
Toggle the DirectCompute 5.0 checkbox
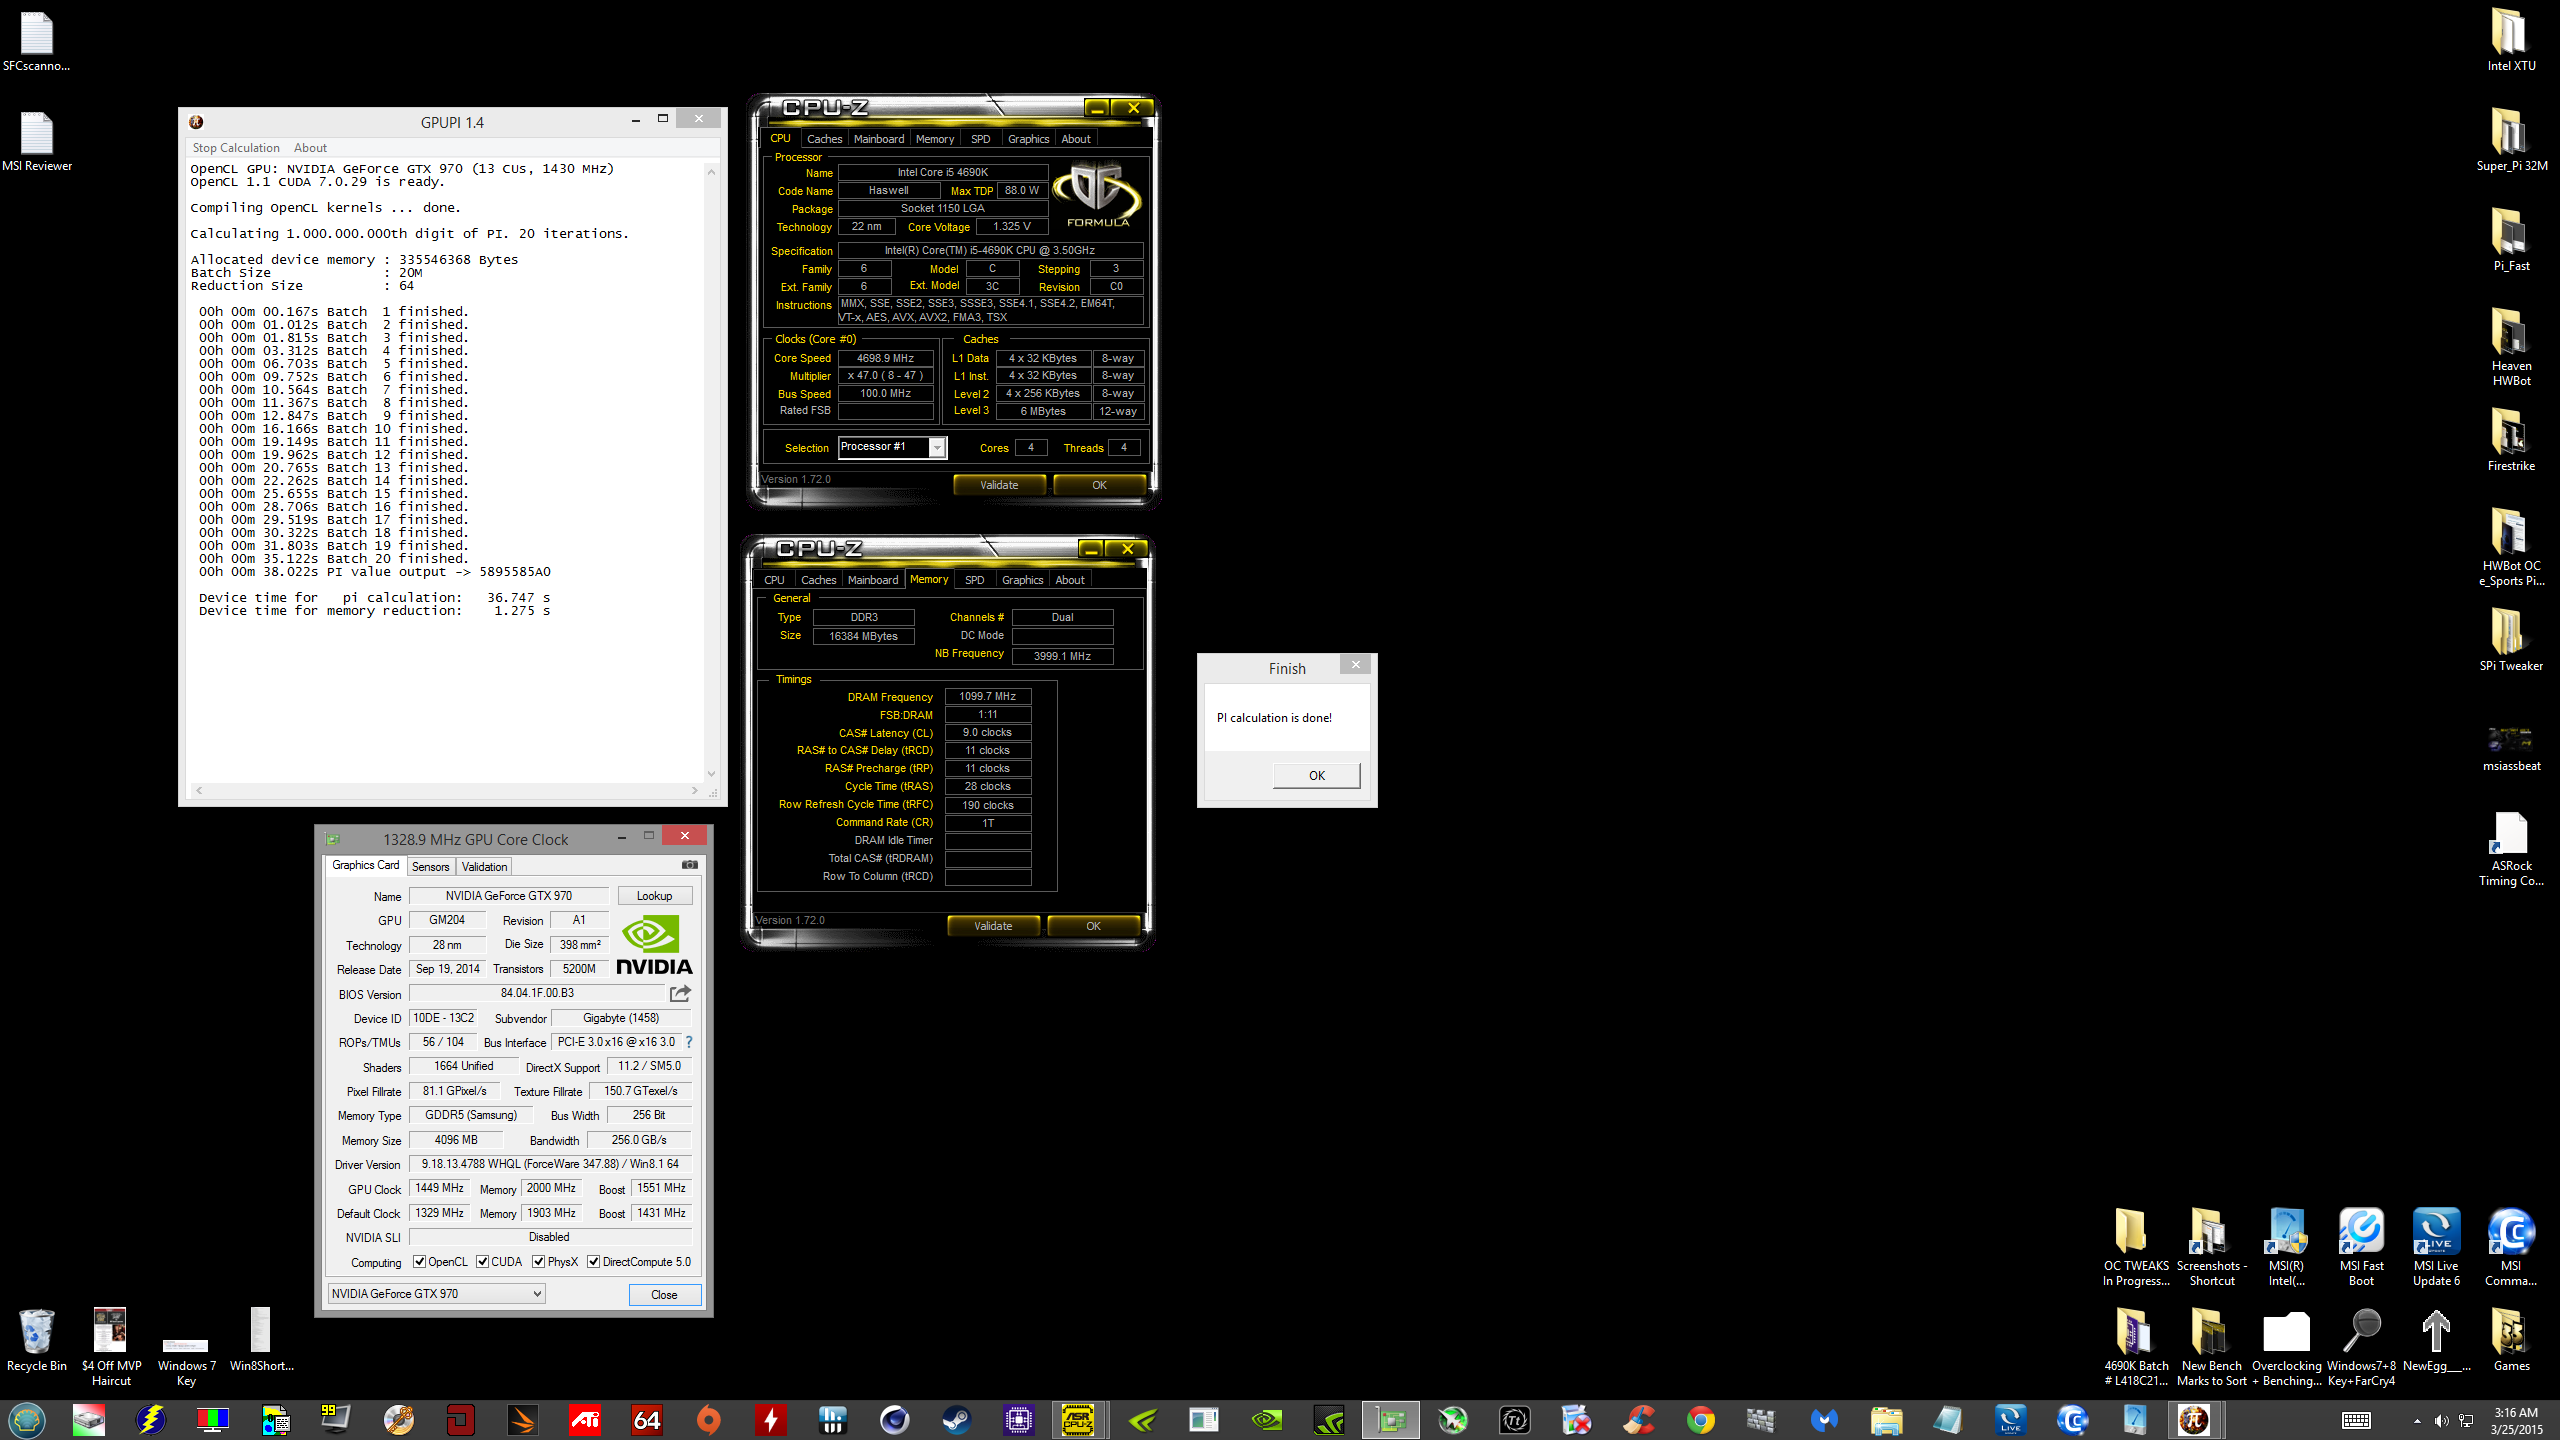pyautogui.click(x=594, y=1262)
